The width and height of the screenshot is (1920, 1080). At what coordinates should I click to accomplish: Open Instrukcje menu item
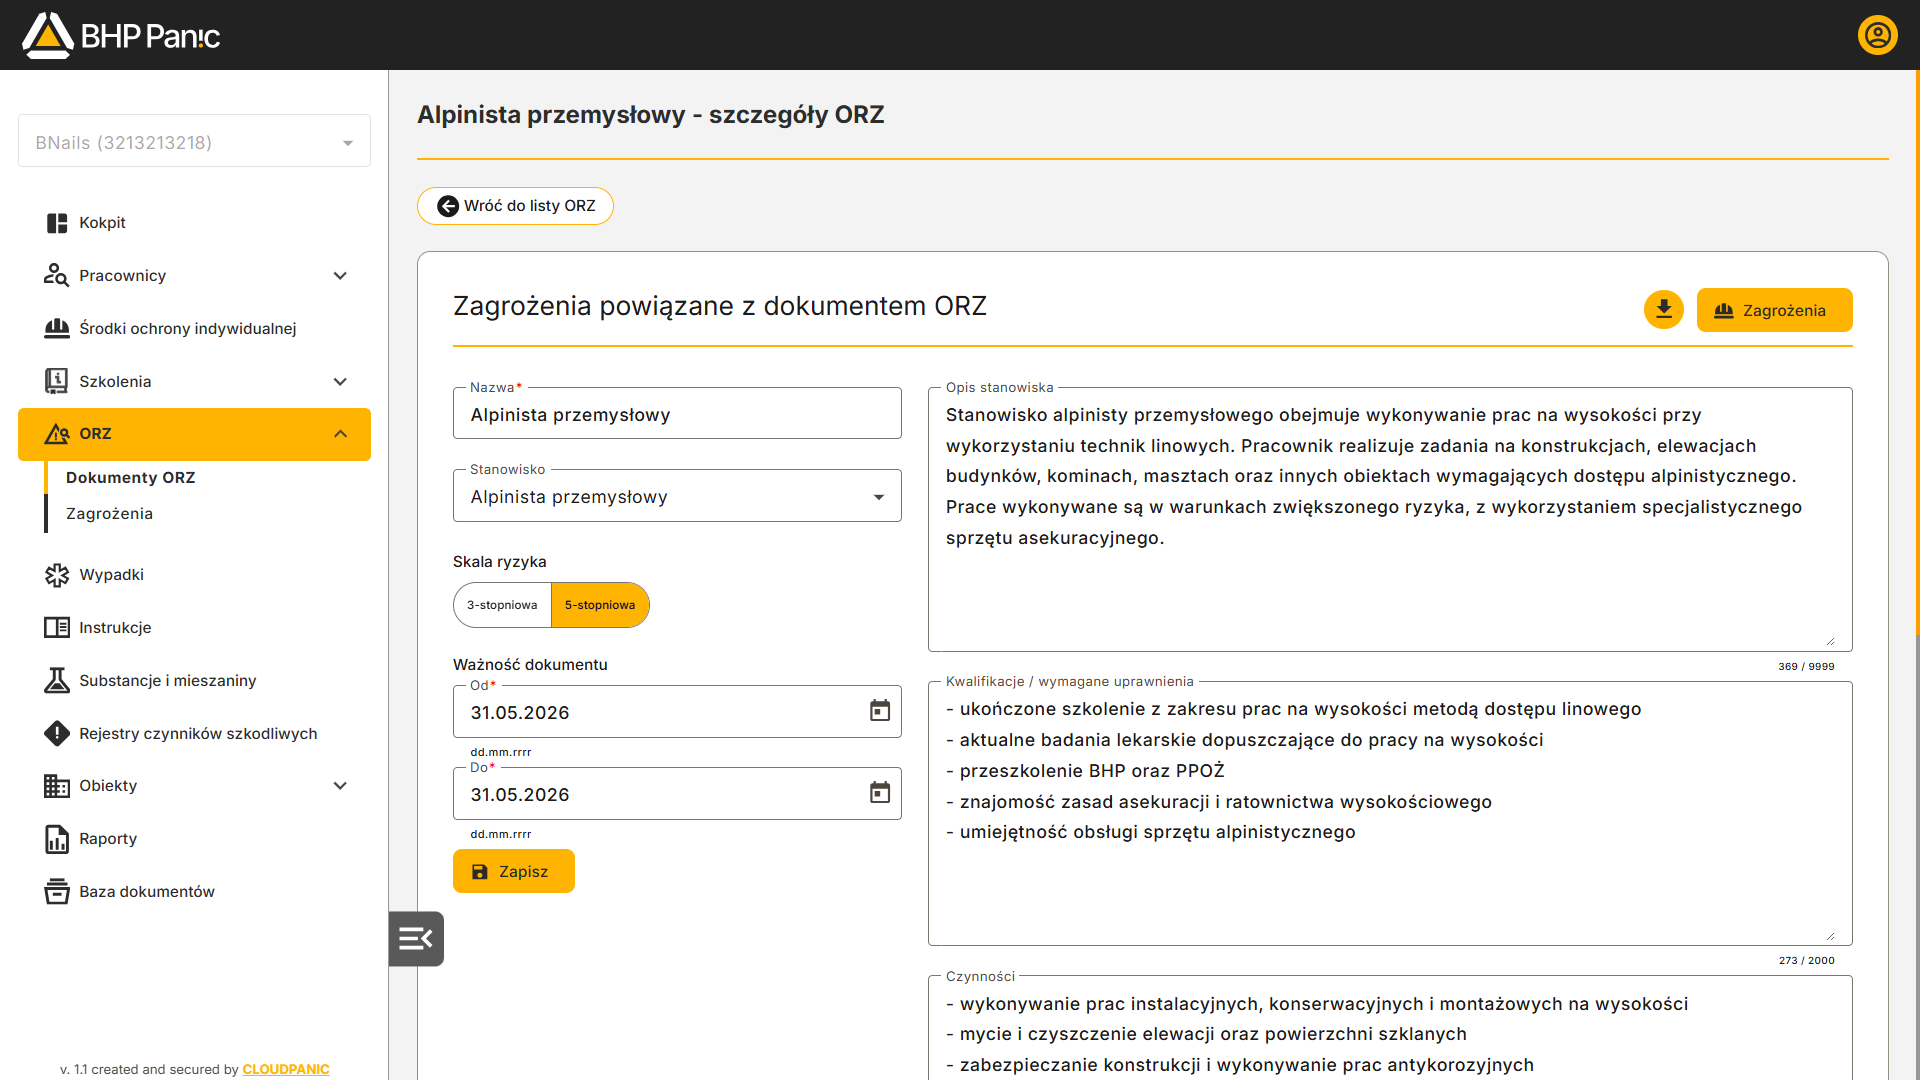194,628
